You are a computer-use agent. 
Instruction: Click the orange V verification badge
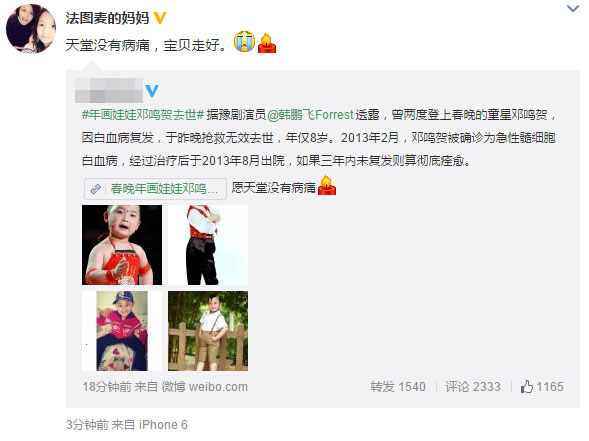[x=160, y=18]
